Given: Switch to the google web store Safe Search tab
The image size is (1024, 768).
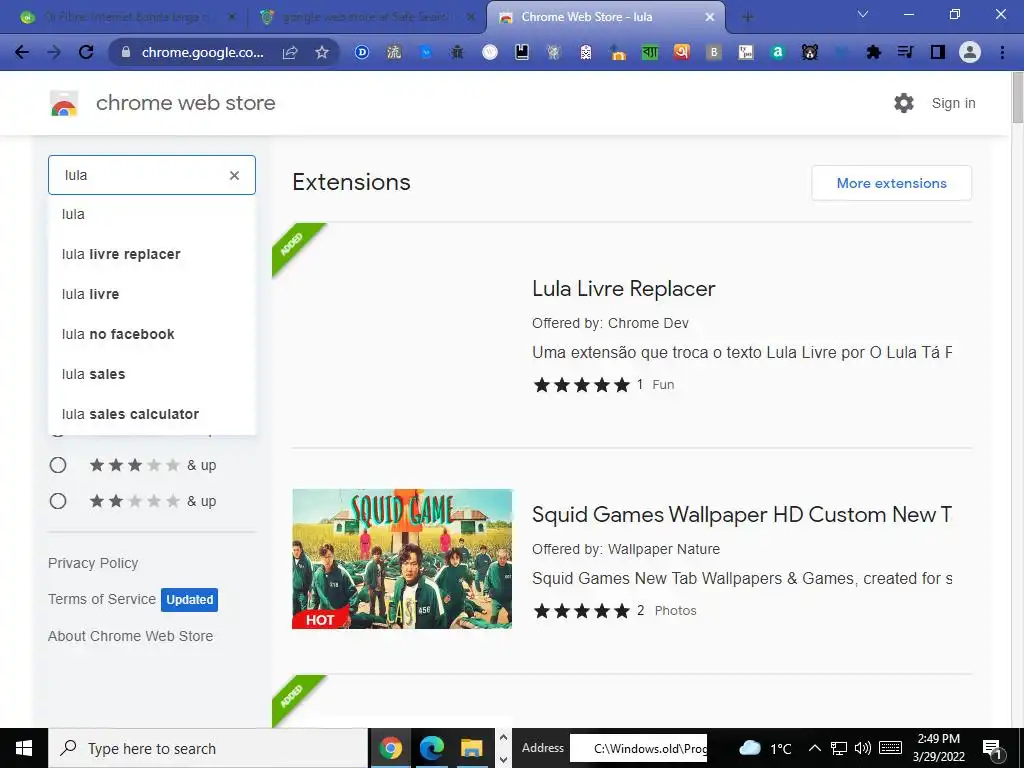Looking at the screenshot, I should [x=366, y=17].
